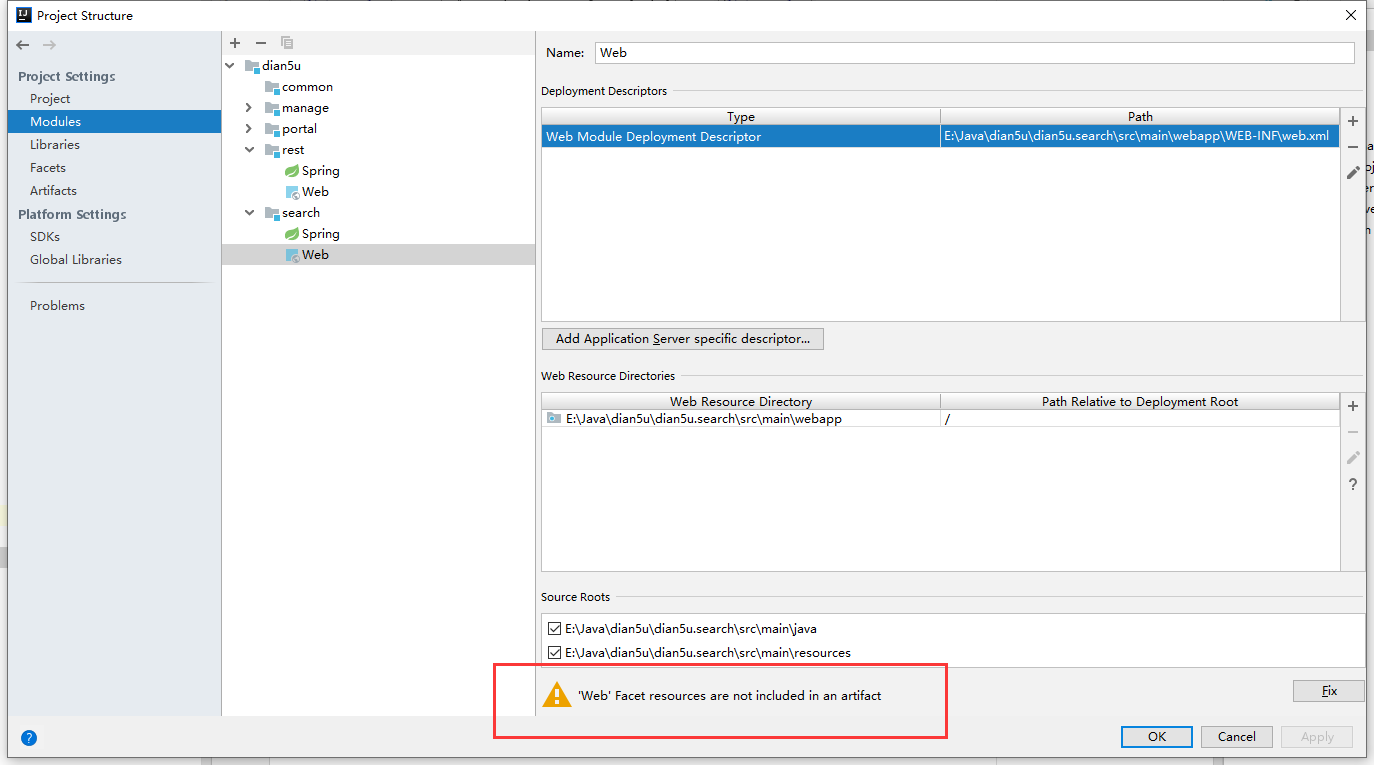The image size is (1374, 765).
Task: Edit deployment descriptor with the pencil icon
Action: pos(1353,172)
